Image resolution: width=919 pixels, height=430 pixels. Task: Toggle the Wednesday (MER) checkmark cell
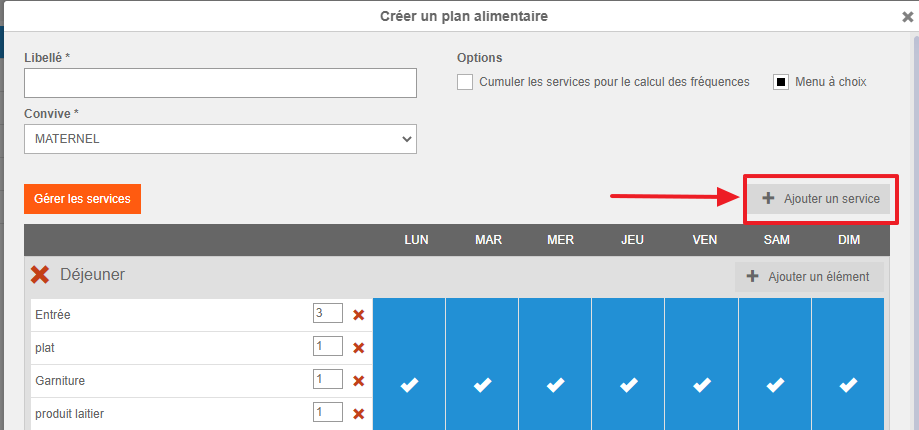(555, 385)
